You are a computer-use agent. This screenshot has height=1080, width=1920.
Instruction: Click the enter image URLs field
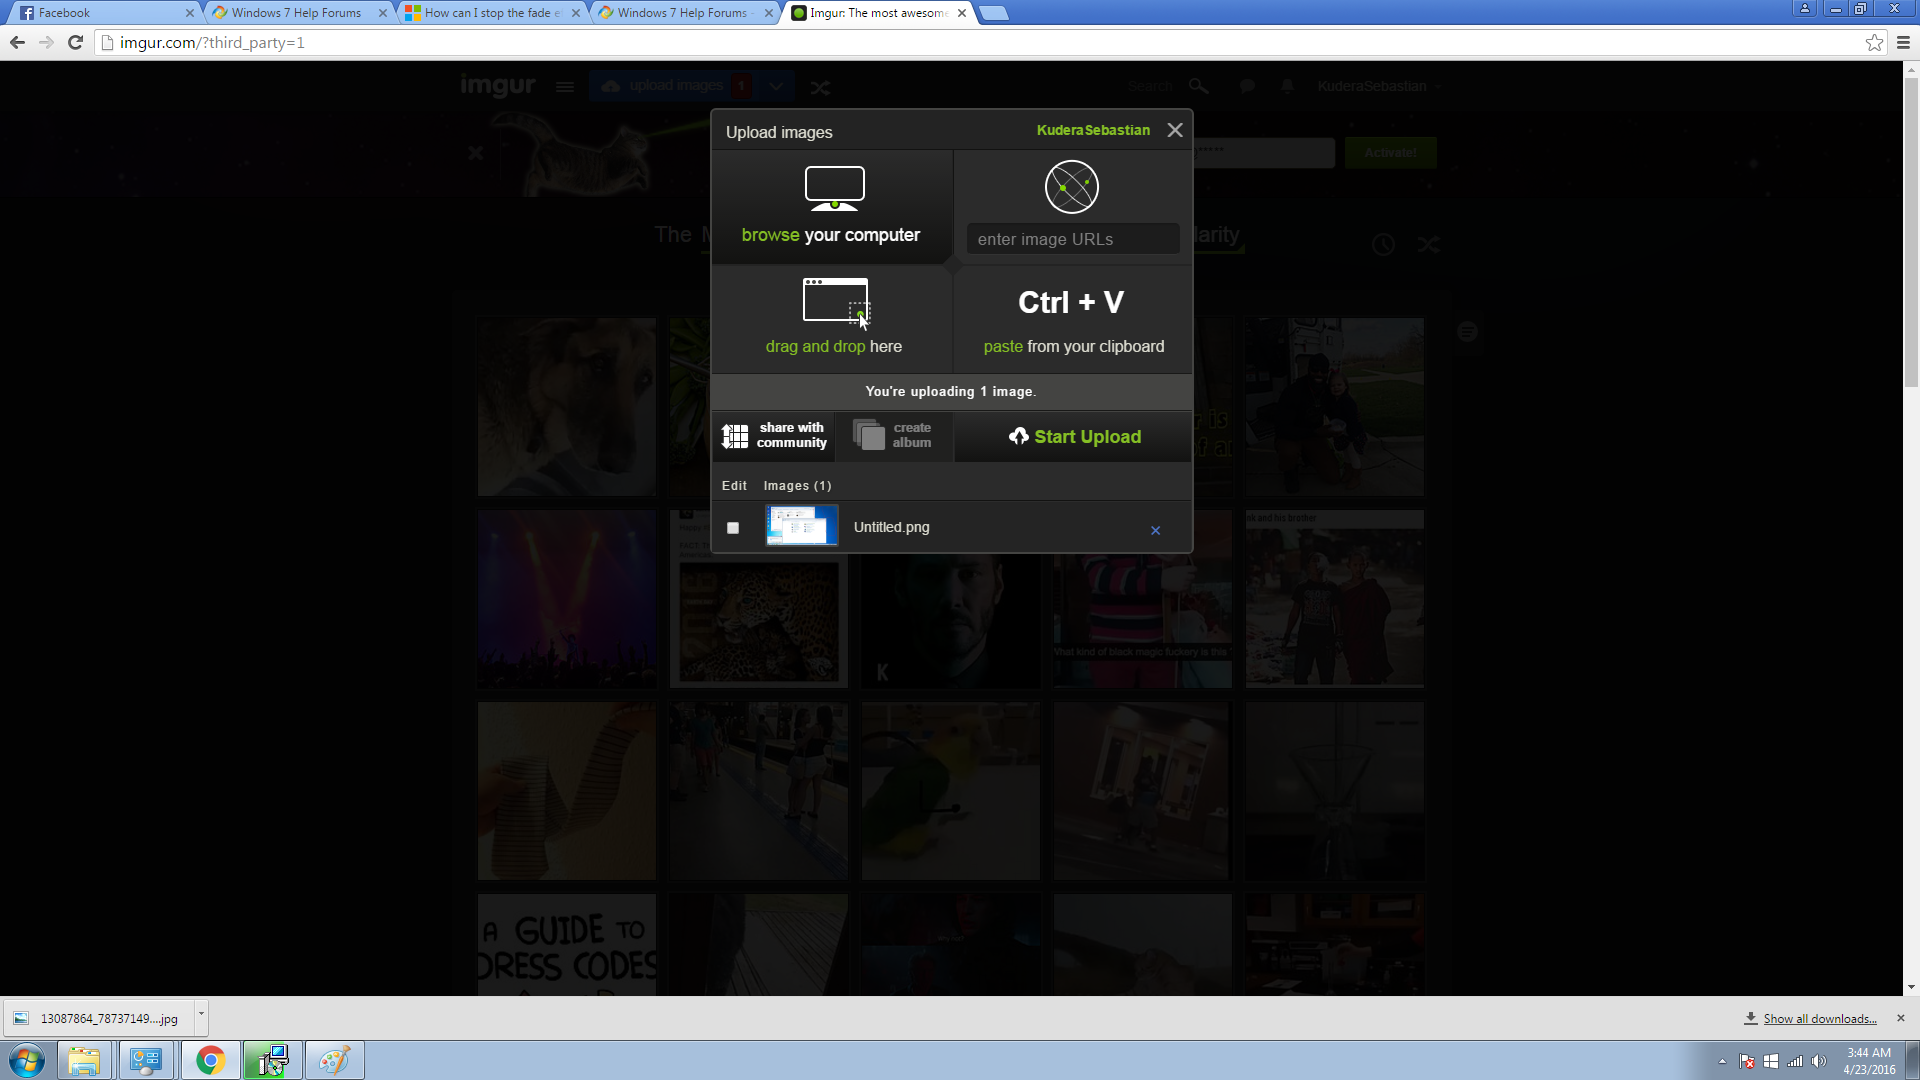[x=1073, y=239]
